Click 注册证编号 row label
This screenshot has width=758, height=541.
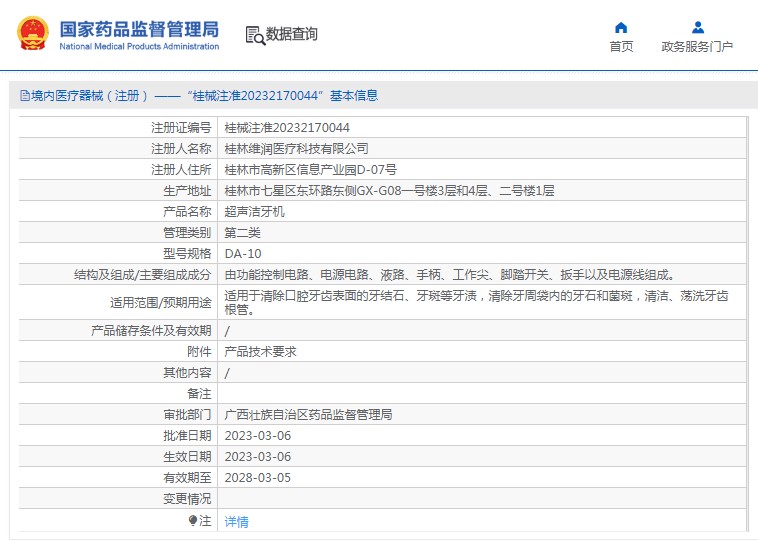pos(181,128)
